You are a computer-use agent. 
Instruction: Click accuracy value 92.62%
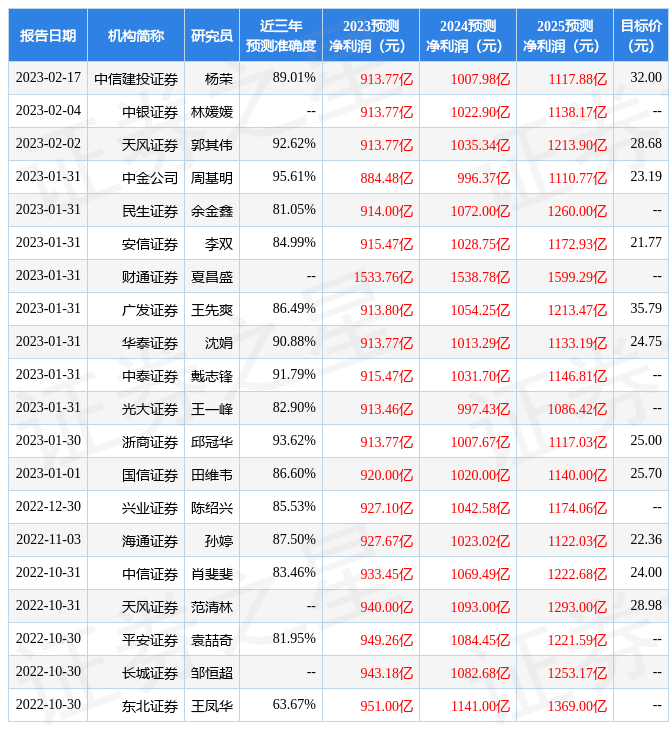(294, 144)
